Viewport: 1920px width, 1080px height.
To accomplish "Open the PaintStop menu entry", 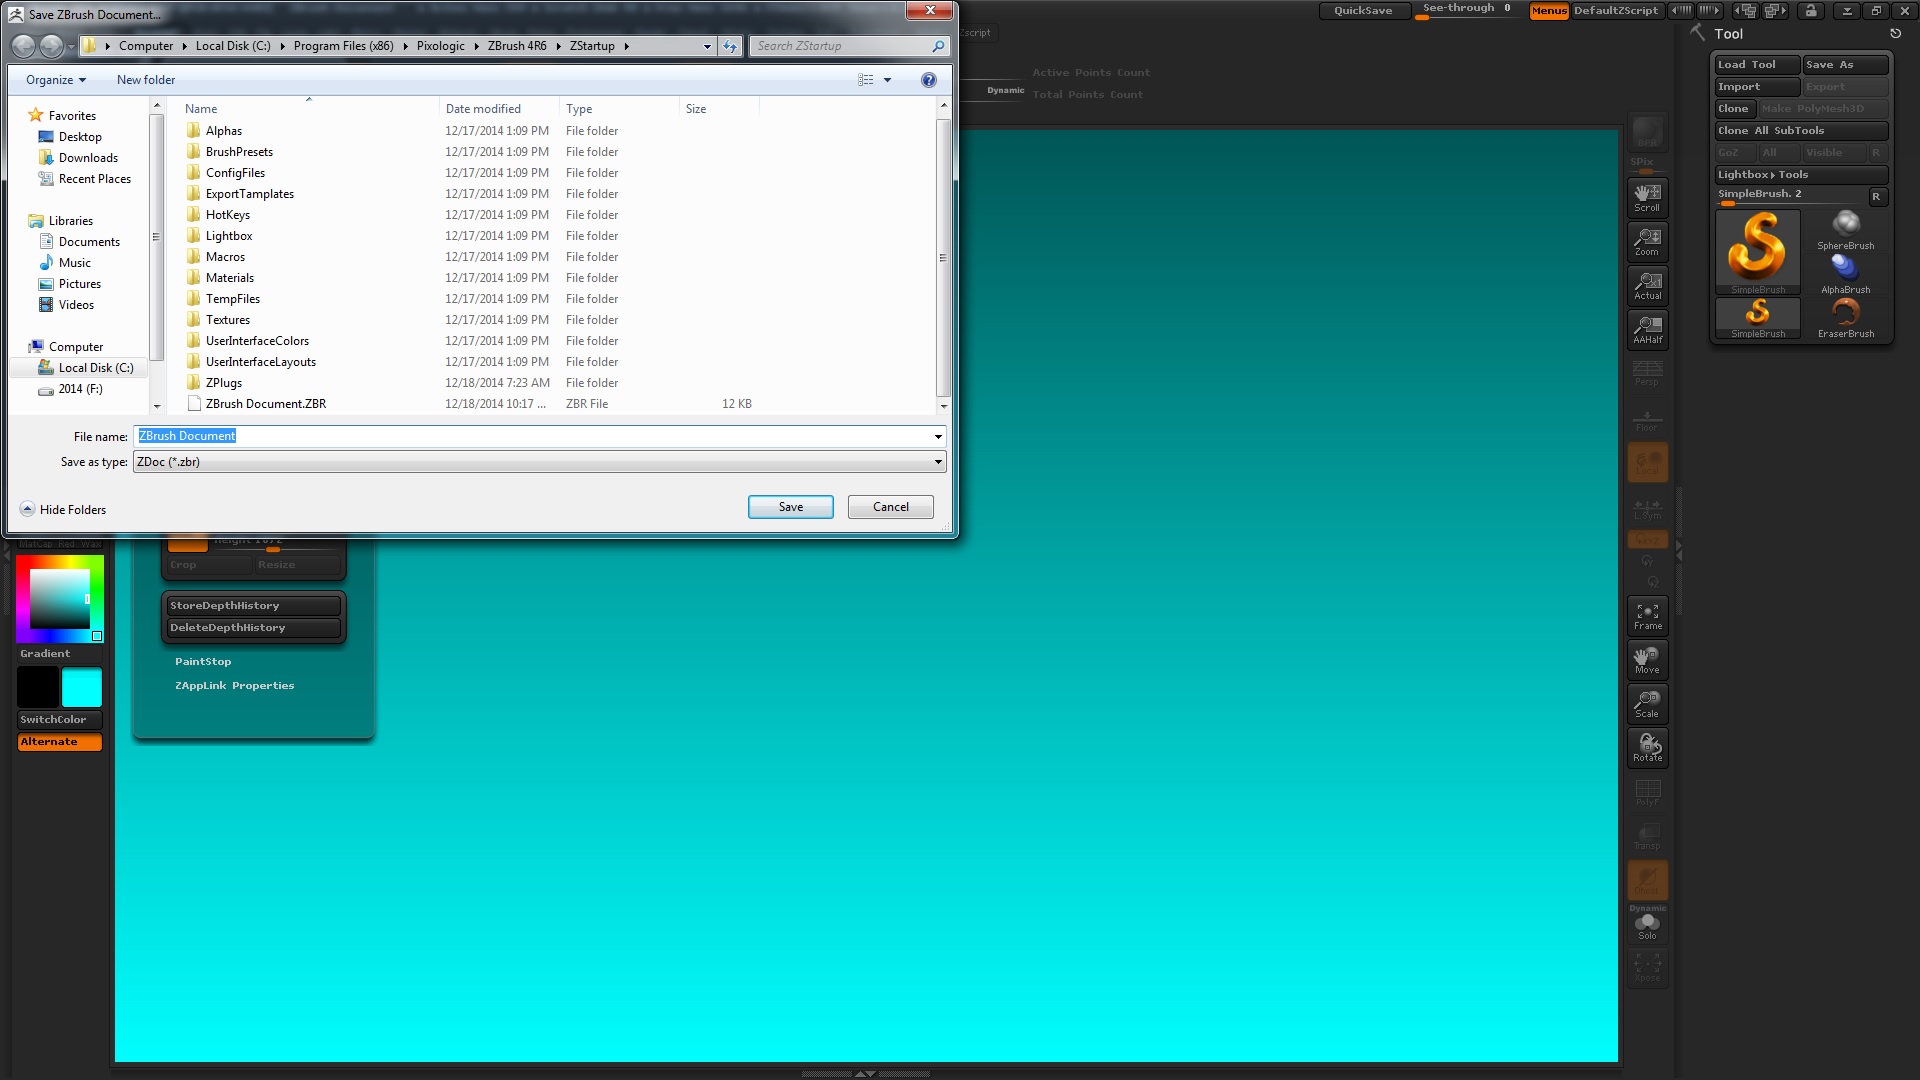I will [203, 662].
